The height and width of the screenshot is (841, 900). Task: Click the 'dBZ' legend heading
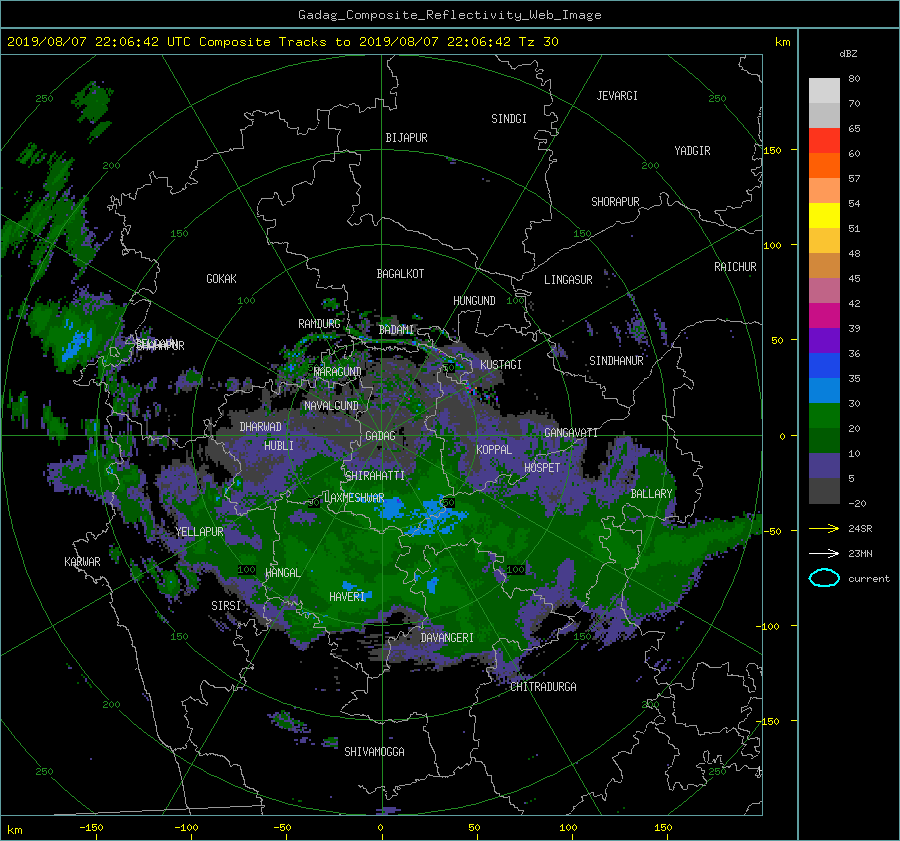[848, 54]
